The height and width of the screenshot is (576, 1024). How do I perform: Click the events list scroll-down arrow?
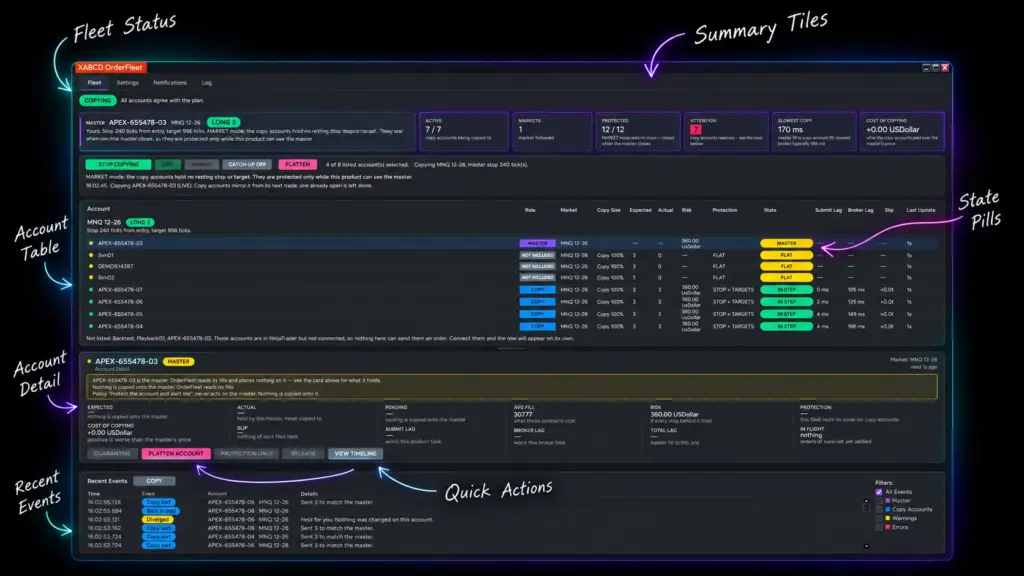click(x=867, y=546)
